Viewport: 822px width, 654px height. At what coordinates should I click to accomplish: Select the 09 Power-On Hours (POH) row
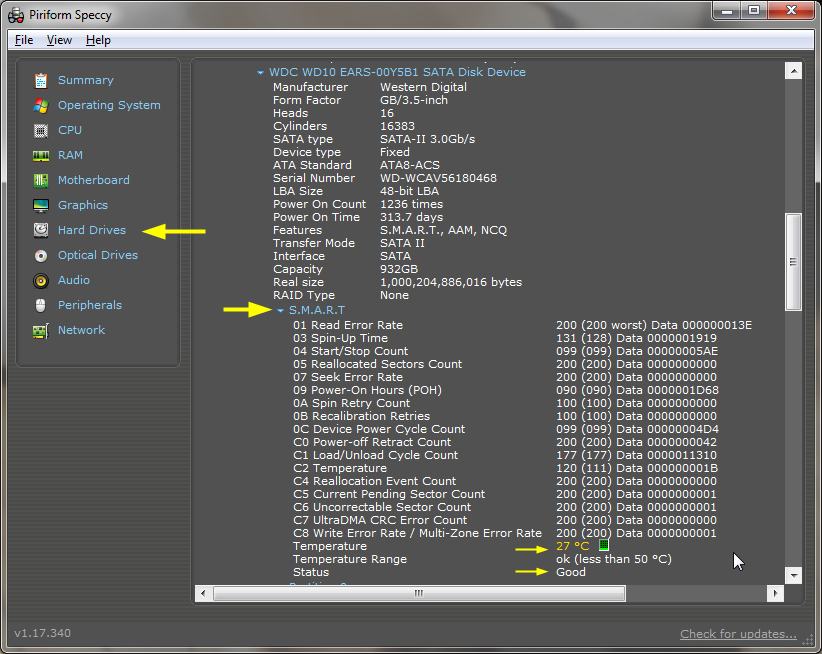(x=506, y=390)
